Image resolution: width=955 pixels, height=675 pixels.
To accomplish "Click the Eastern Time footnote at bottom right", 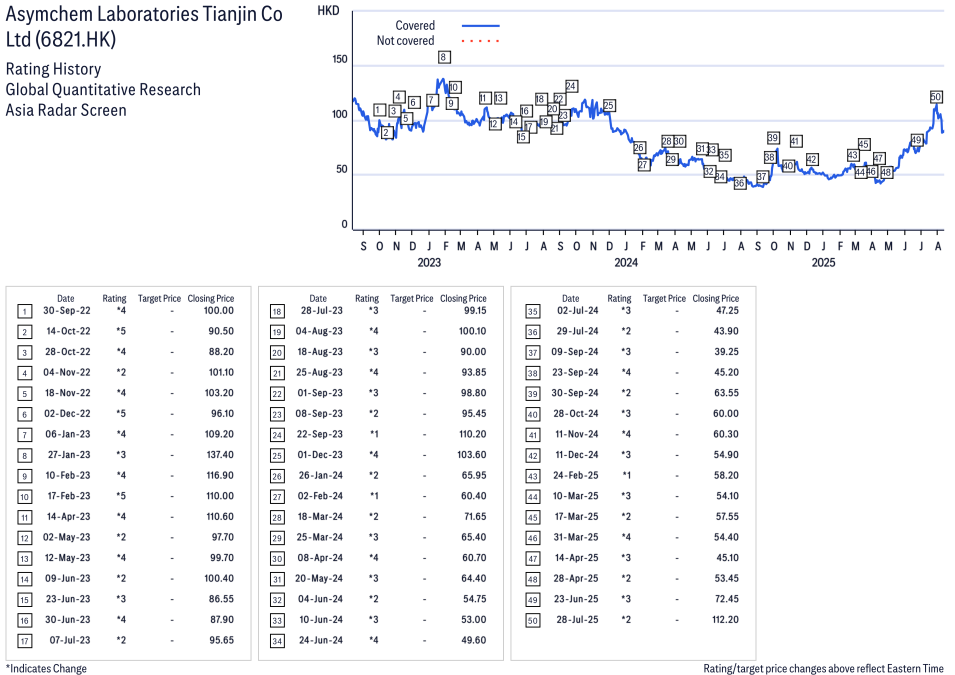I will click(x=823, y=668).
